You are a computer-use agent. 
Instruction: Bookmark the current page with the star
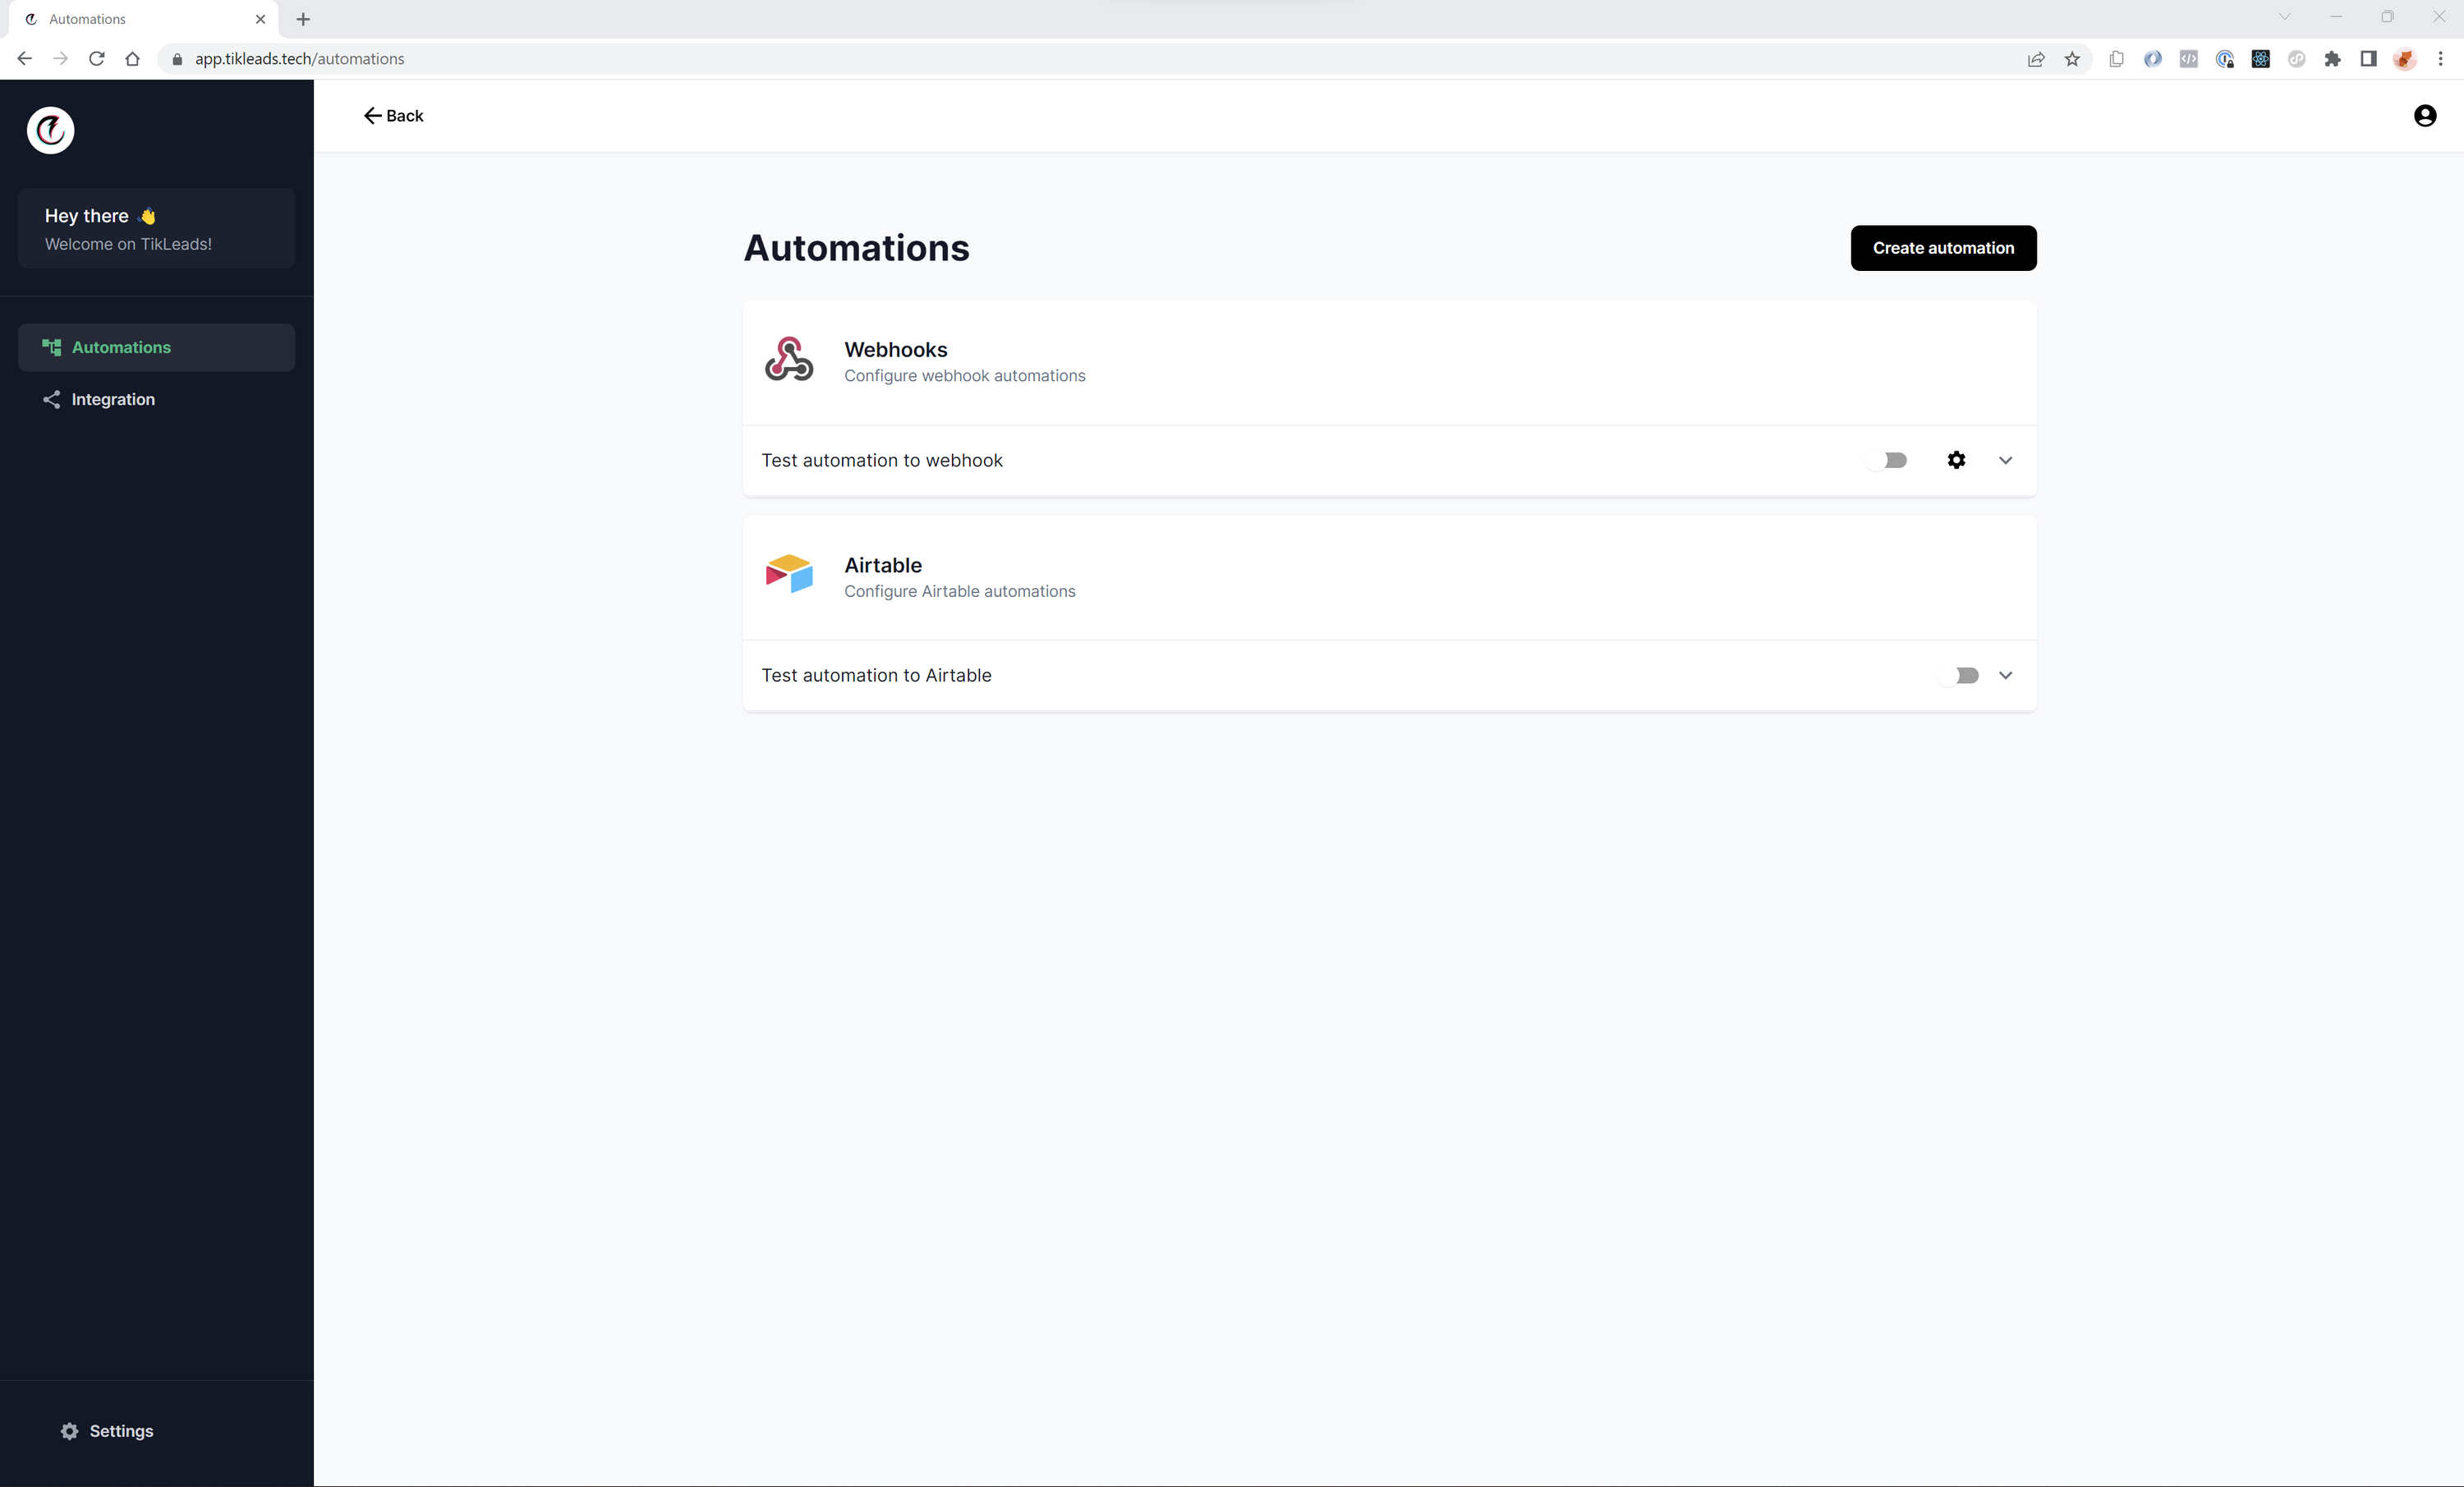[x=2073, y=59]
